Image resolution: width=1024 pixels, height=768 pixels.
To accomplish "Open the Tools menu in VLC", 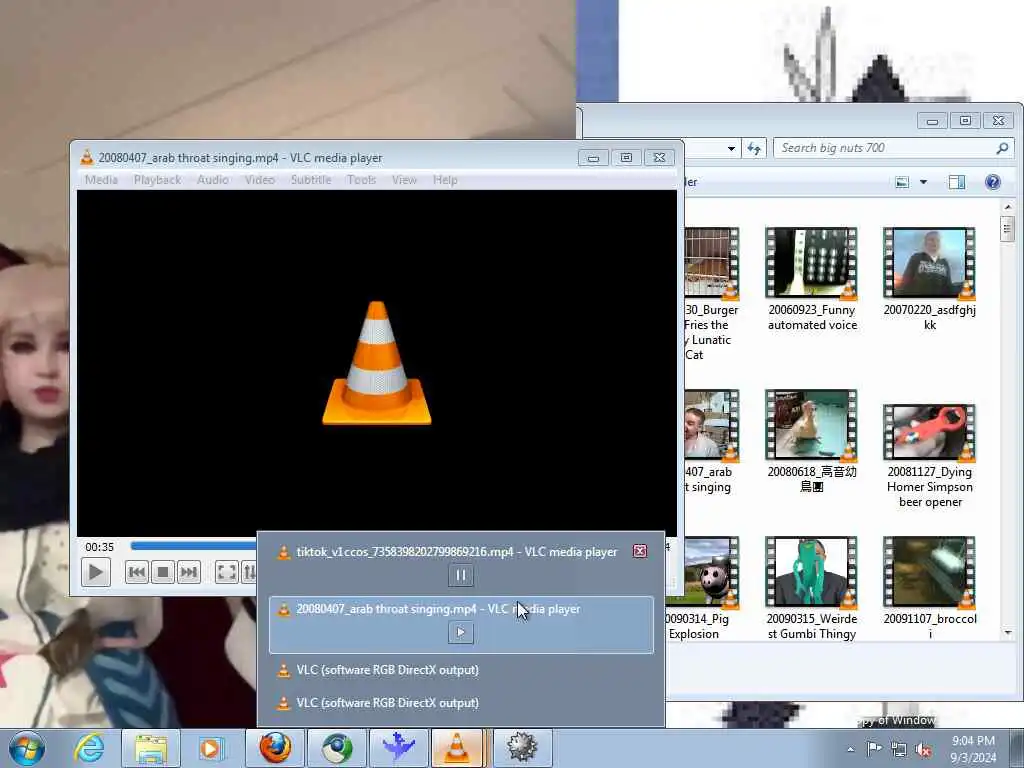I will pos(361,180).
